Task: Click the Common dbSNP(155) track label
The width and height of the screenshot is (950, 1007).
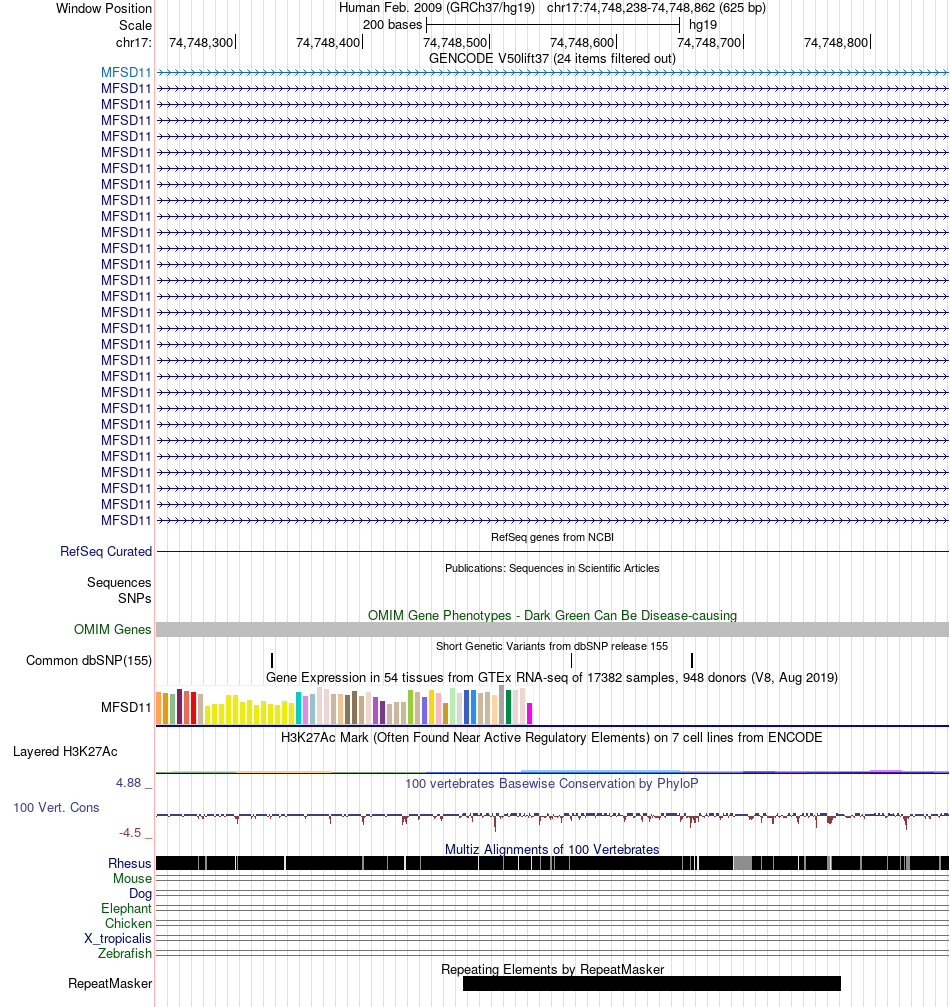Action: [x=89, y=661]
